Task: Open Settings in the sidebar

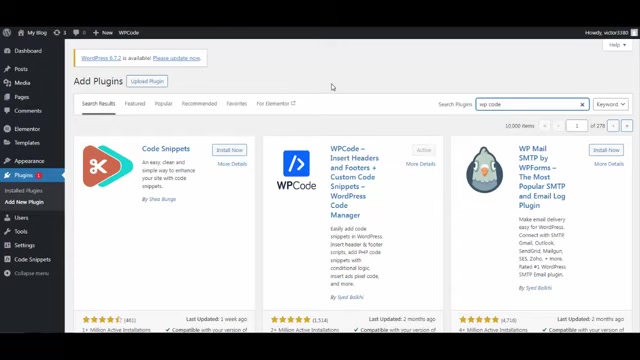Action: pos(24,246)
